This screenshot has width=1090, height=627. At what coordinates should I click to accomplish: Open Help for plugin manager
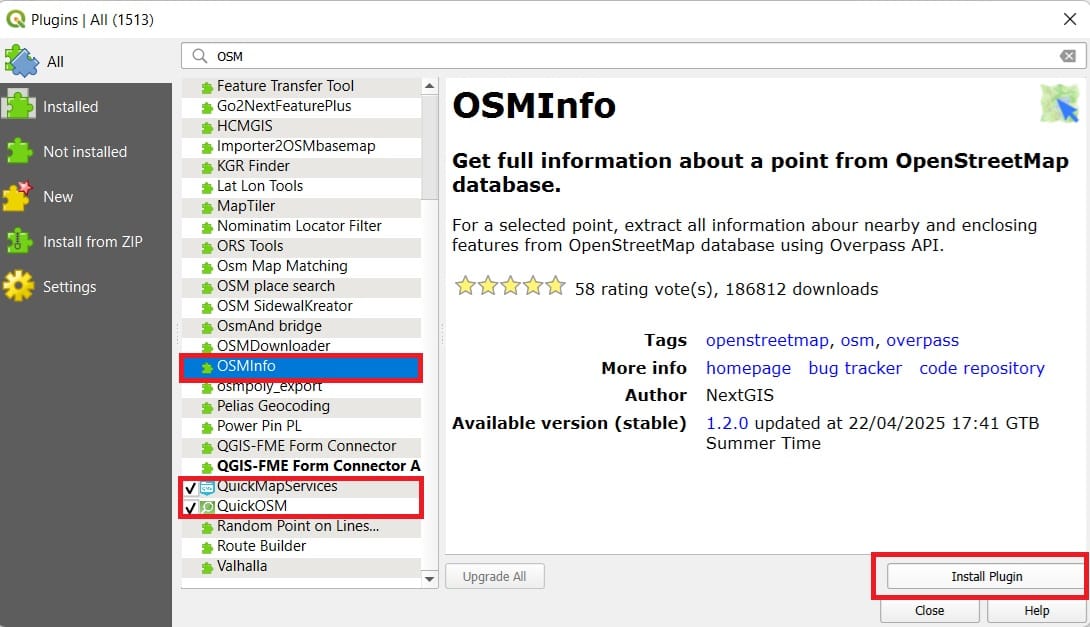1036,610
